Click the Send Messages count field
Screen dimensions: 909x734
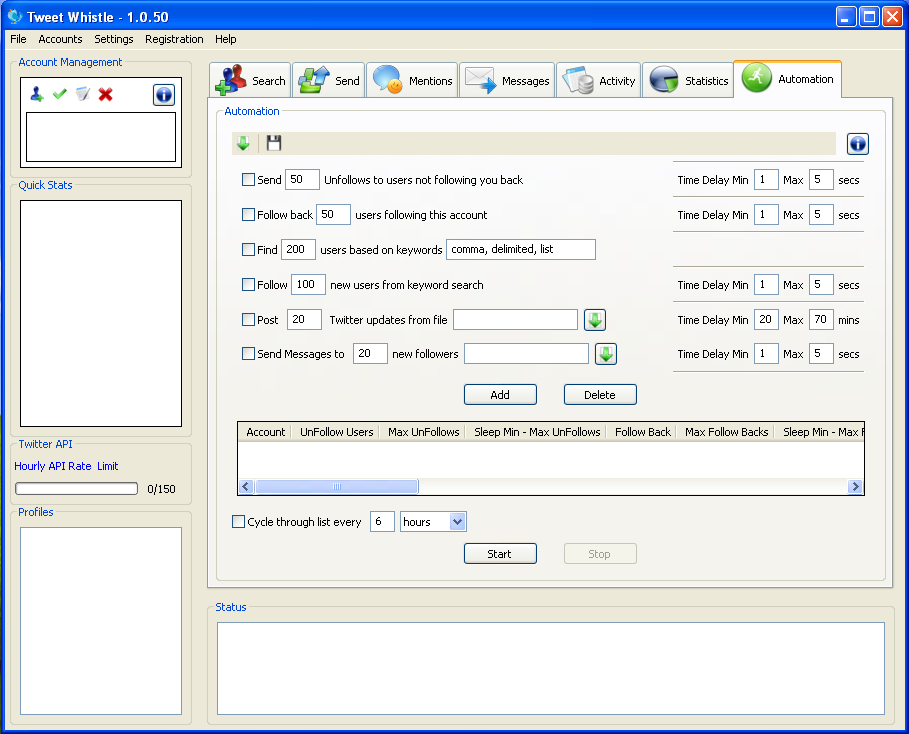coord(370,353)
